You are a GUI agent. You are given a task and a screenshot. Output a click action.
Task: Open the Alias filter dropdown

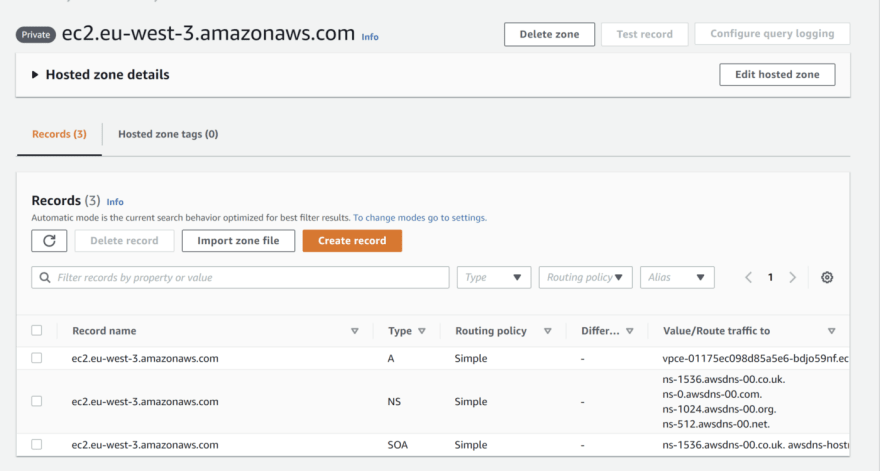click(x=677, y=277)
